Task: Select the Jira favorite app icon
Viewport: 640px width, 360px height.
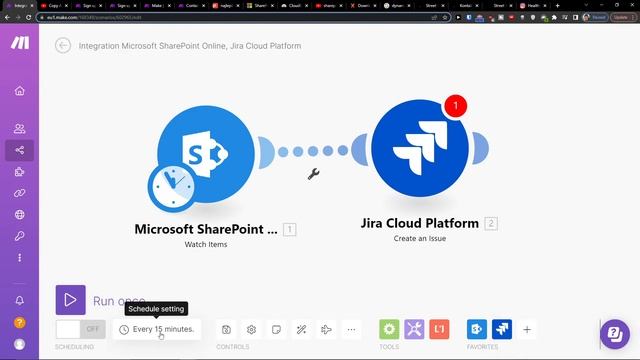Action: 502,329
